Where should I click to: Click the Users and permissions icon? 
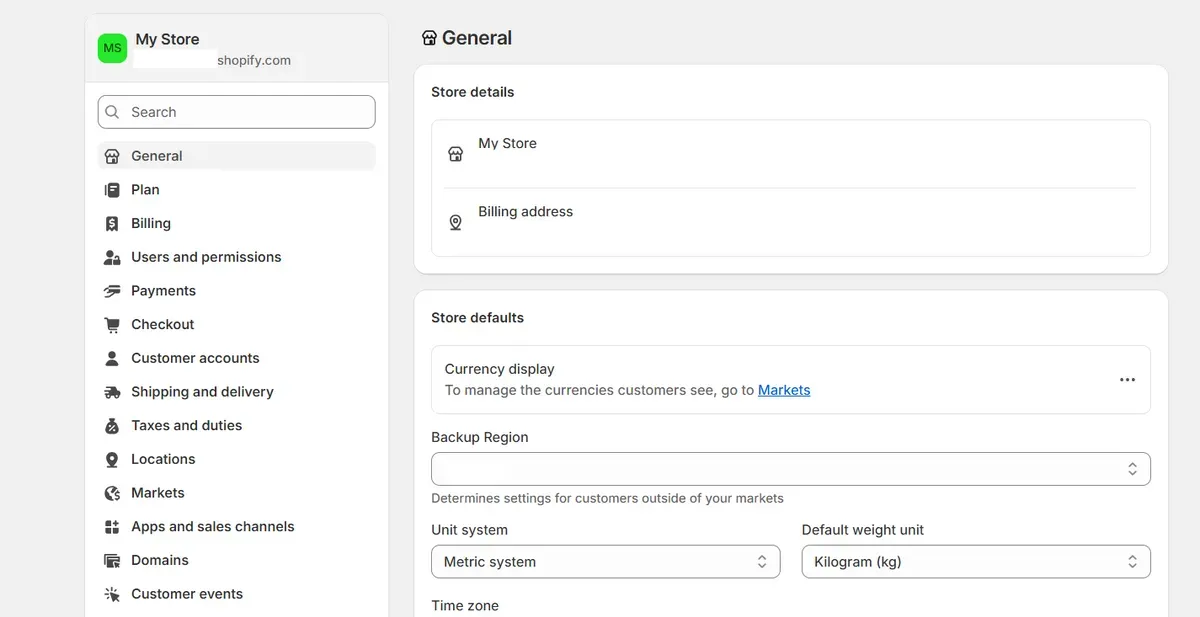click(112, 257)
